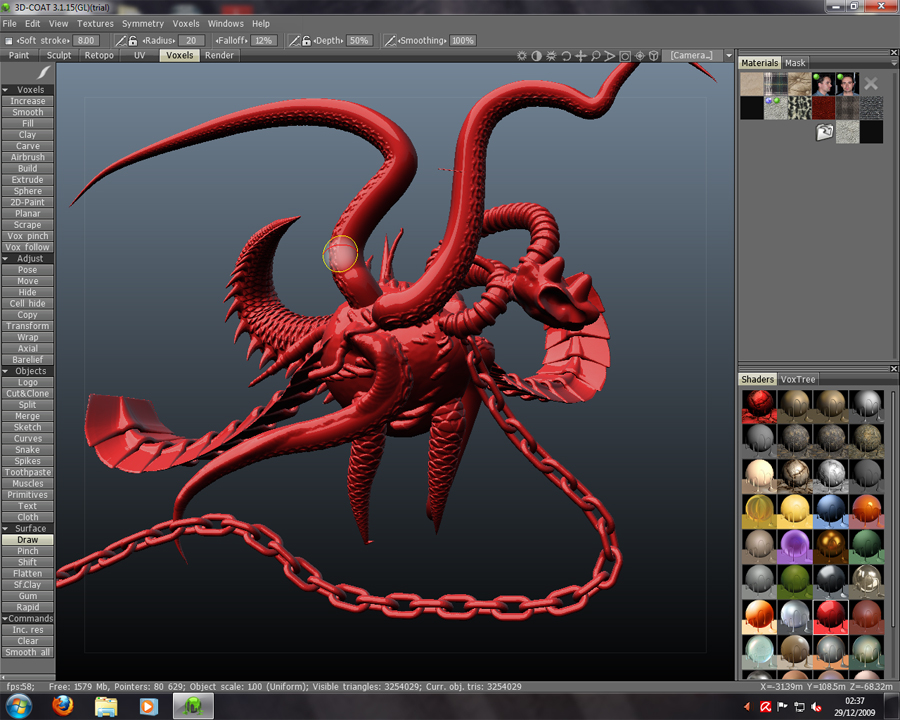Click the X icon in Materials panel
This screenshot has height=720, width=900.
tap(871, 84)
